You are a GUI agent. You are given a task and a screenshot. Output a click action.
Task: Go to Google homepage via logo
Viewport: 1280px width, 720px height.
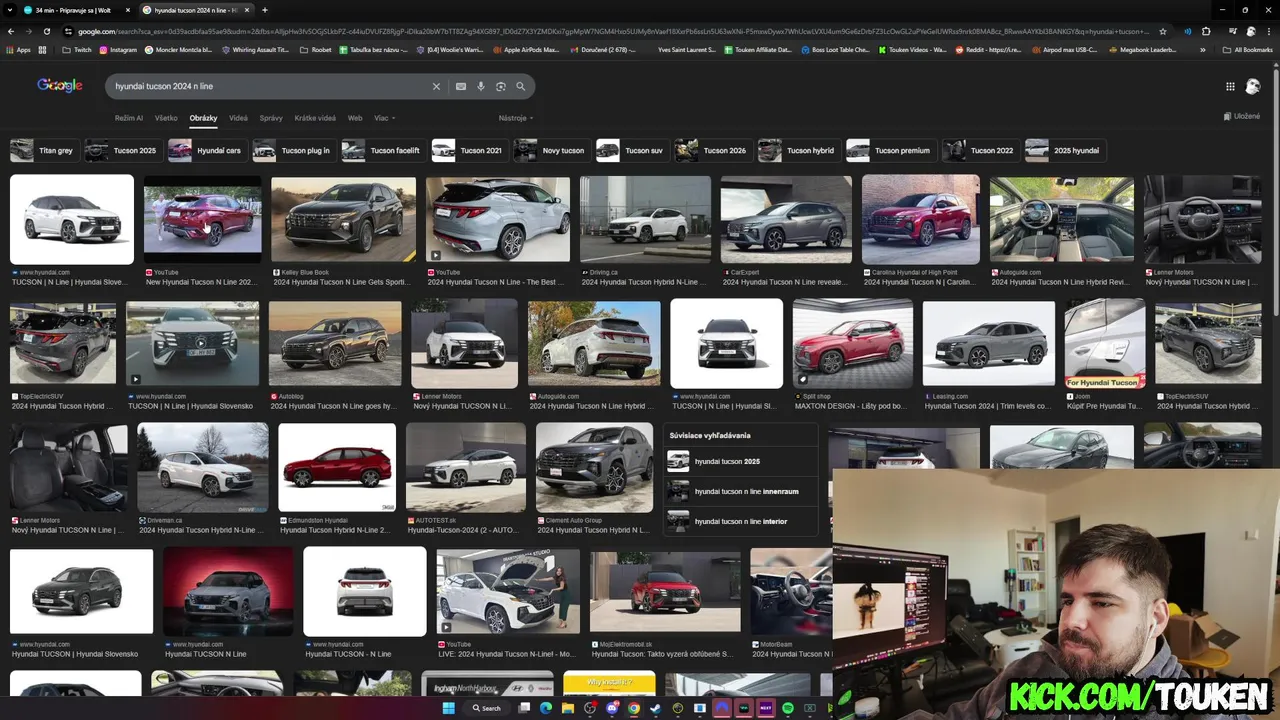coord(60,86)
